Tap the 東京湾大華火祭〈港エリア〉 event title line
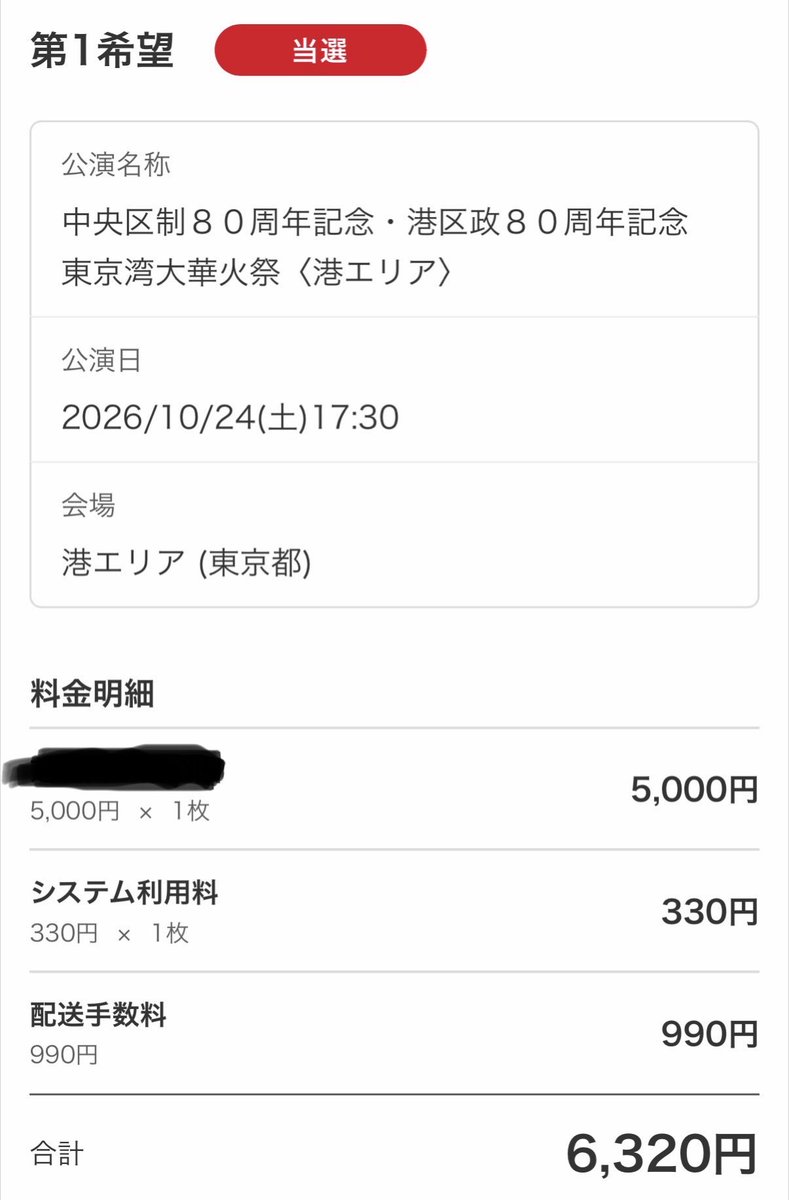Image resolution: width=789 pixels, height=1200 pixels. (x=257, y=272)
